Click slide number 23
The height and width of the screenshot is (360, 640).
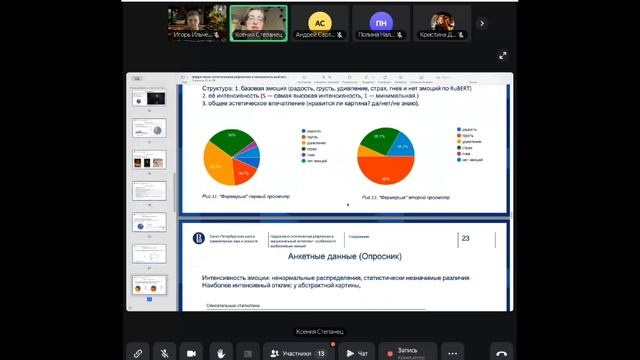click(465, 238)
